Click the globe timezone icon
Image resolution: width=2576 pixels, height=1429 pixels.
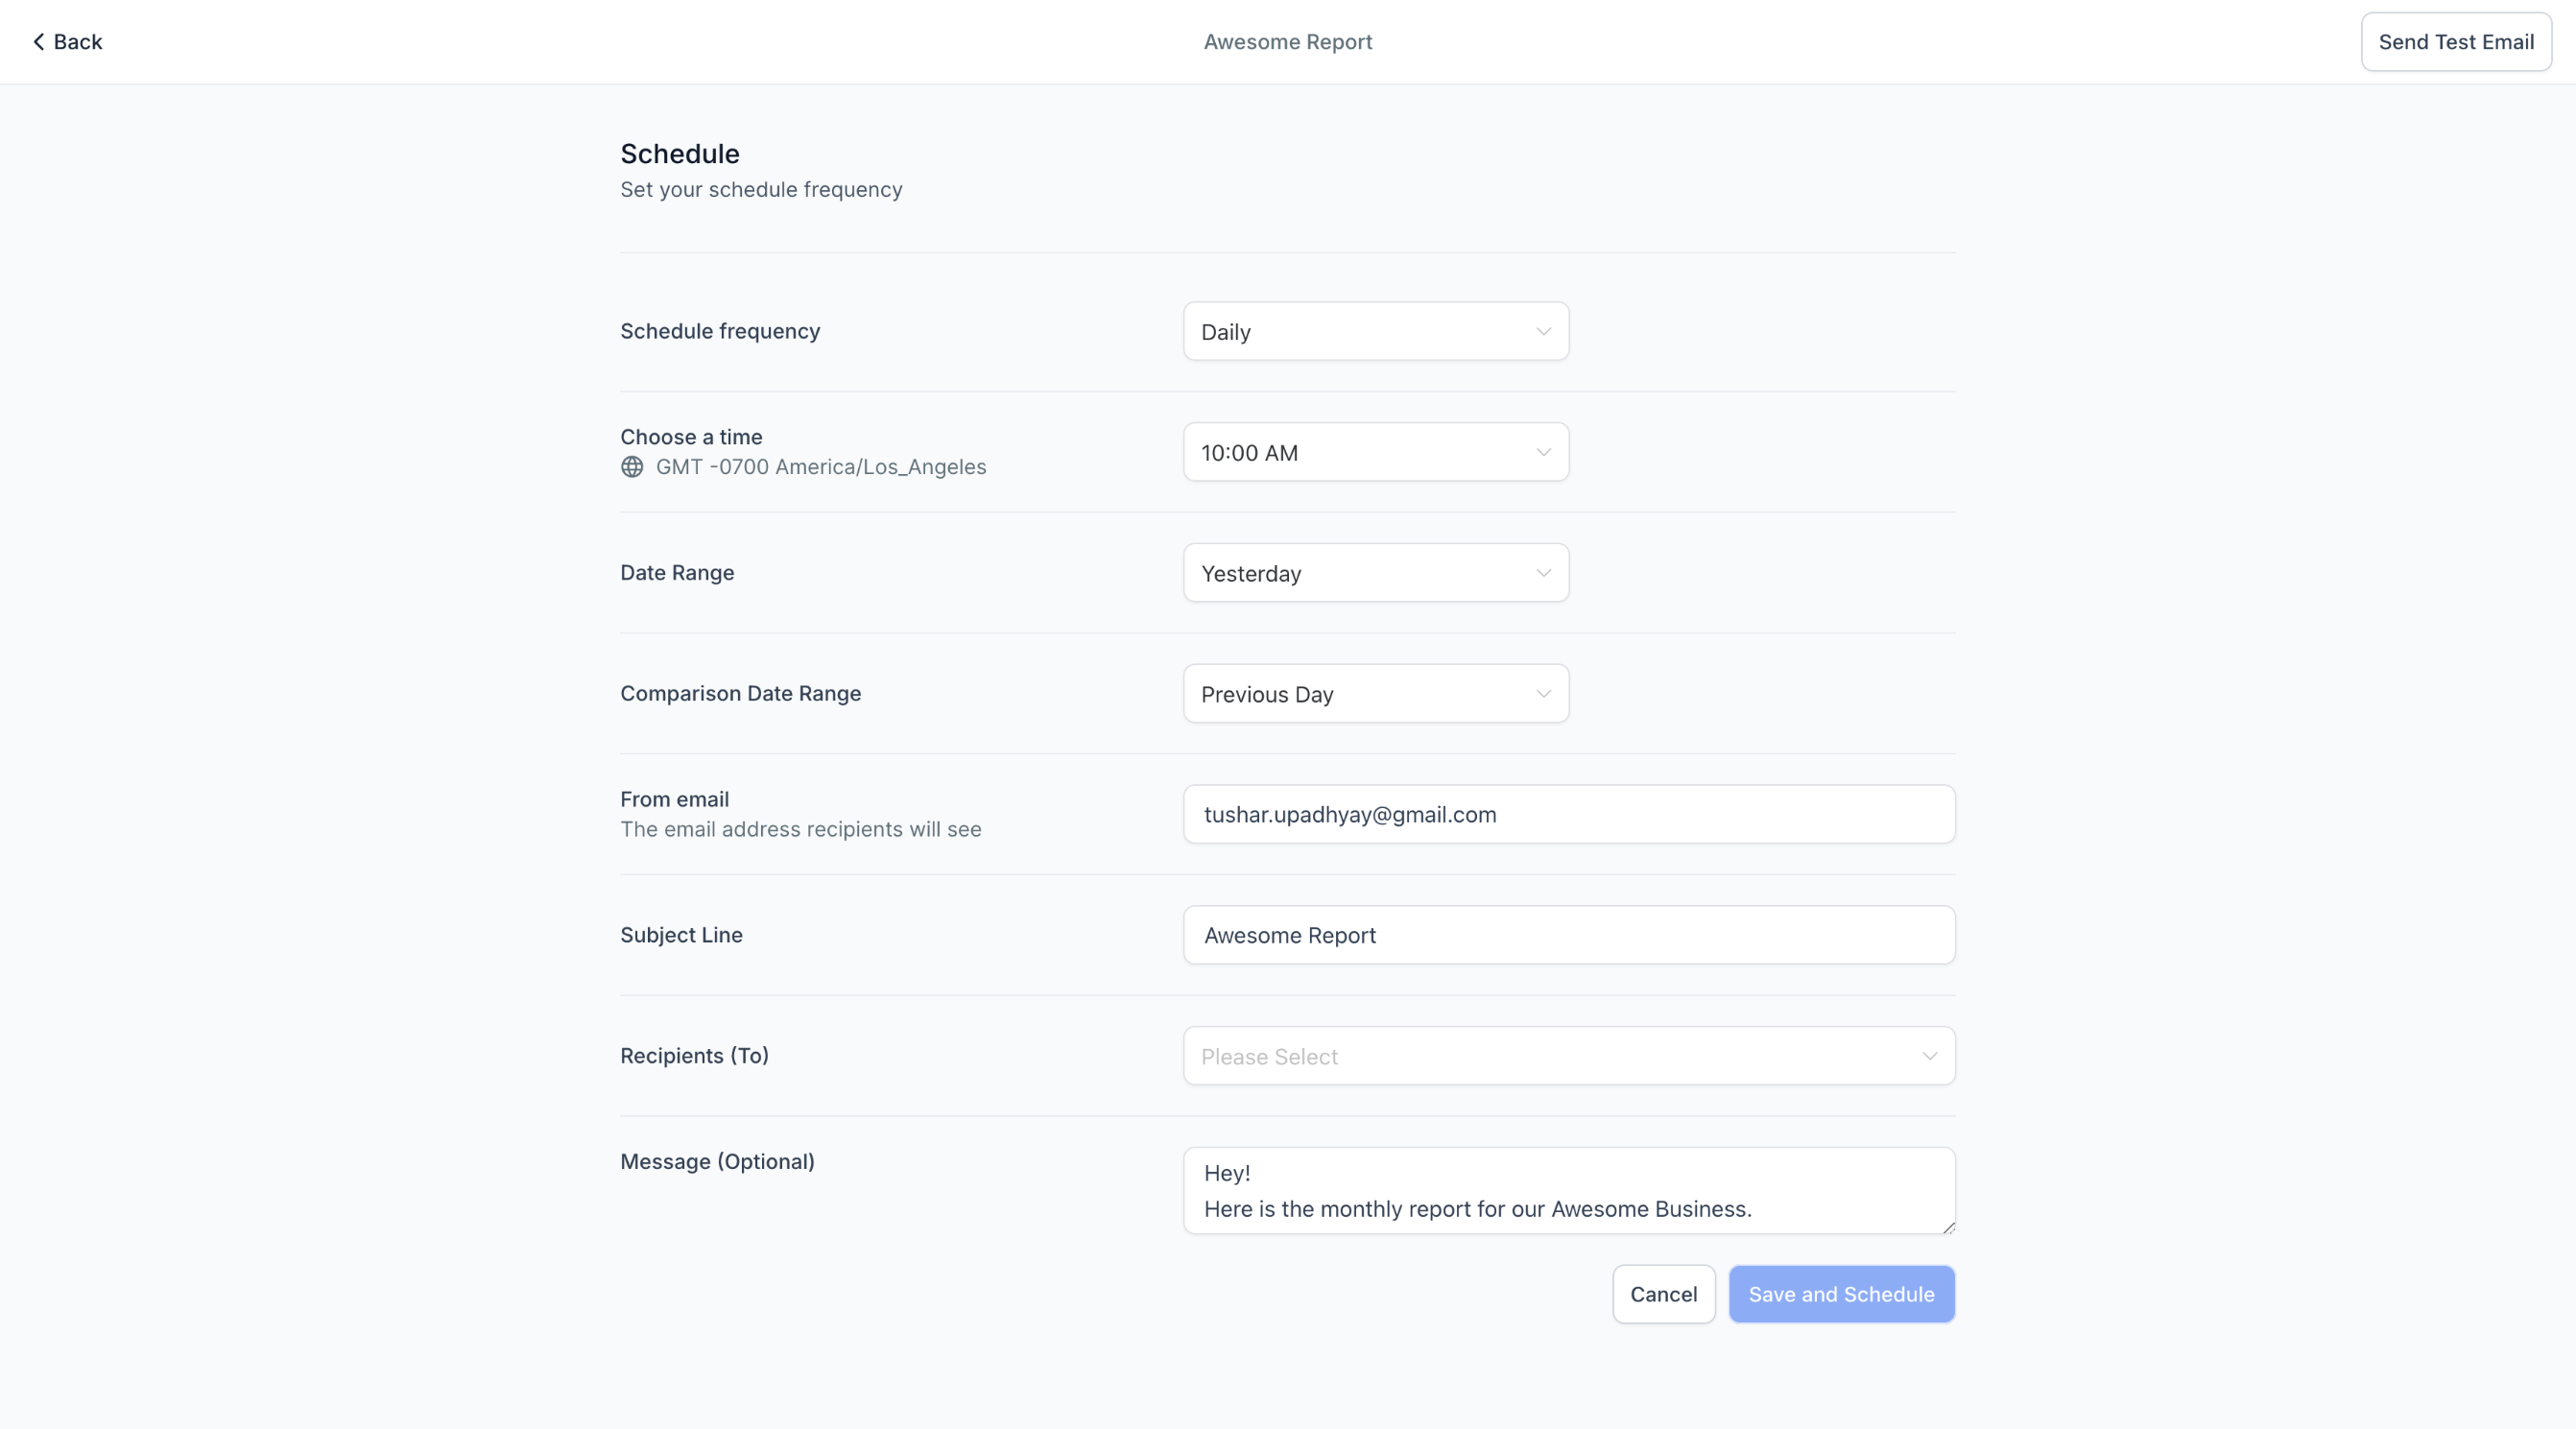tap(632, 467)
